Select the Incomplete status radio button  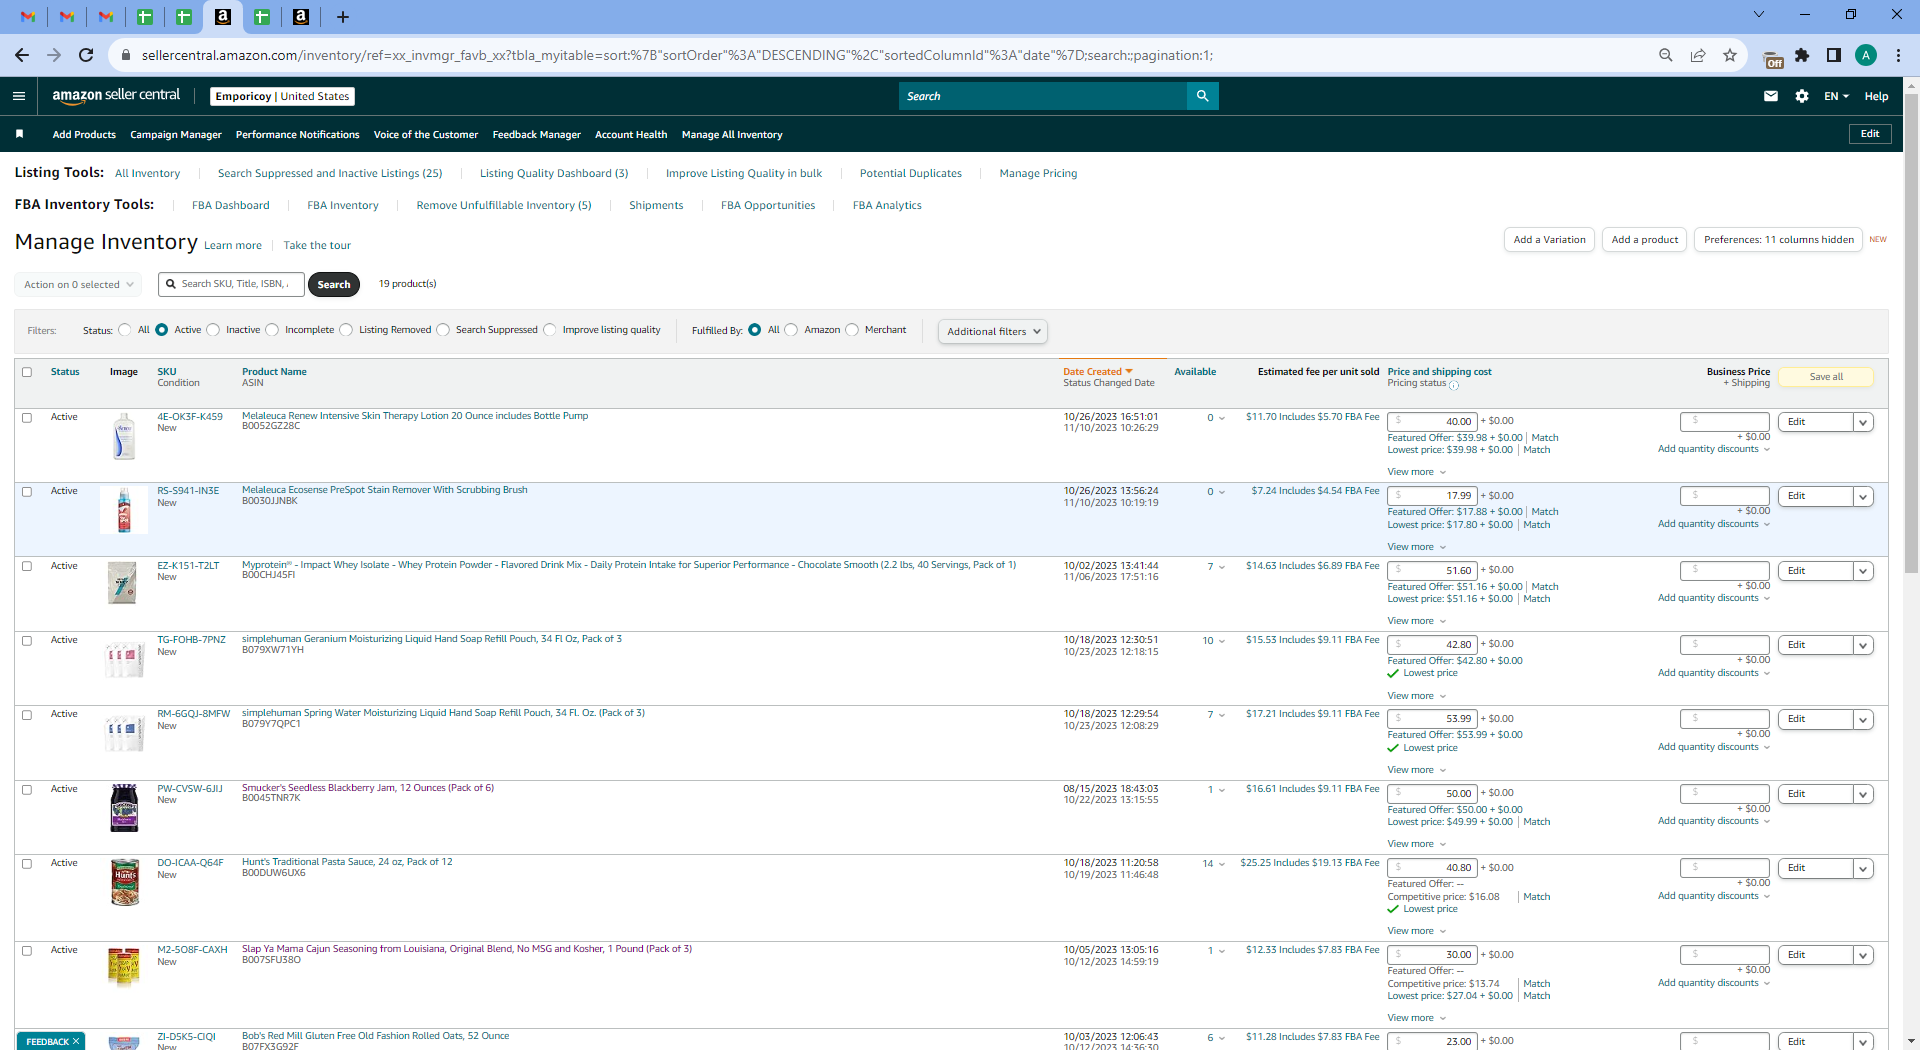click(x=272, y=330)
